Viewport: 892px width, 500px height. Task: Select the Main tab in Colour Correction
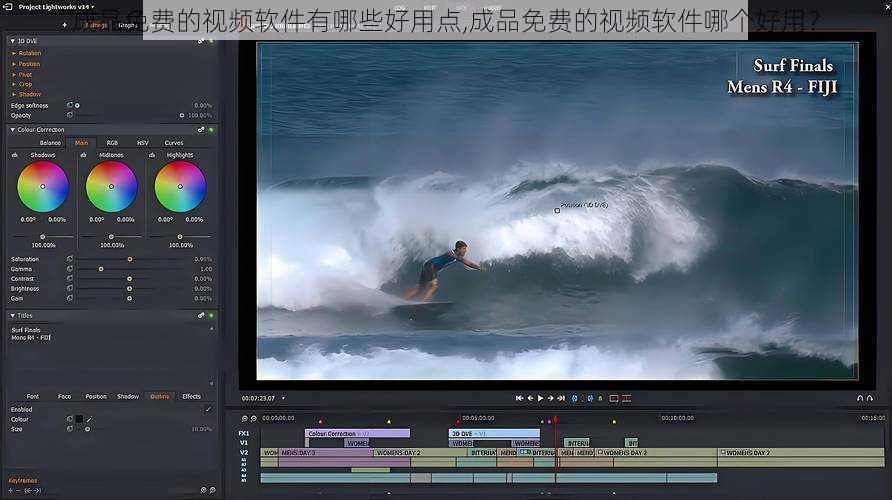click(81, 143)
